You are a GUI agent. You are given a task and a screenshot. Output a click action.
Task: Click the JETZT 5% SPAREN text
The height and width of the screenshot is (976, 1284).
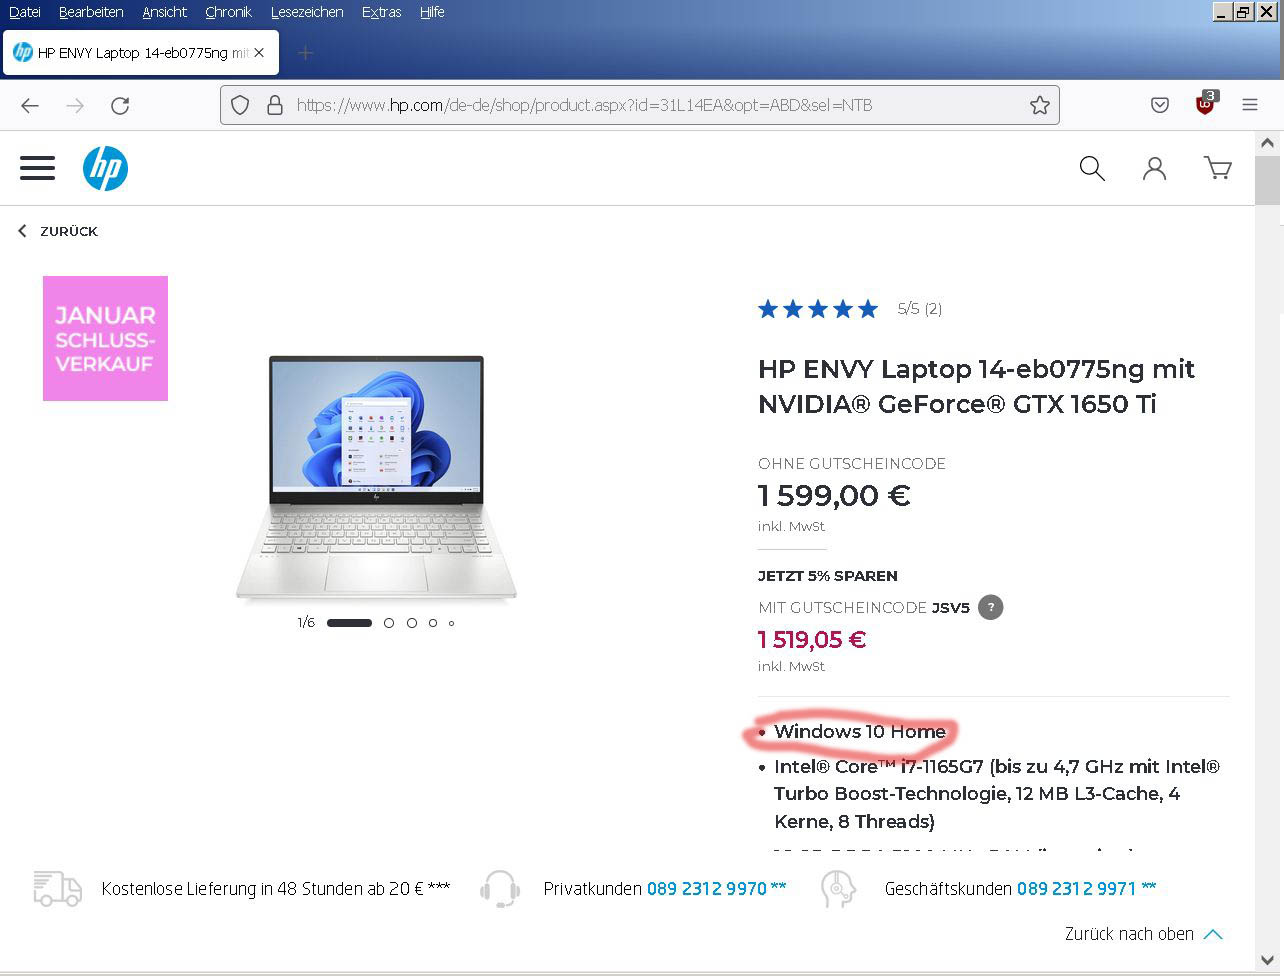pyautogui.click(x=828, y=576)
